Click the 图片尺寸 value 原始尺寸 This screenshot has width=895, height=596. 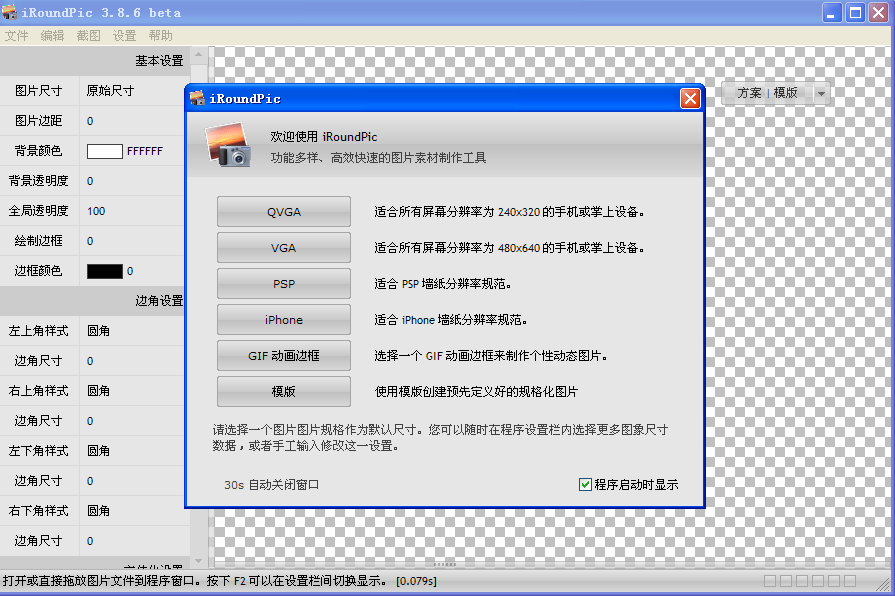tap(110, 91)
